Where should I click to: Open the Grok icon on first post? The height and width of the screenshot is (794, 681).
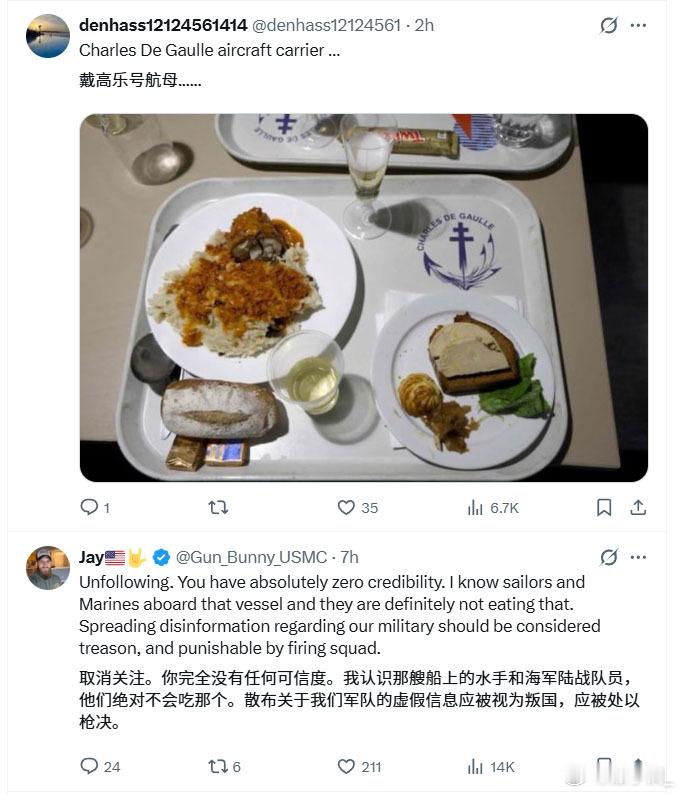coord(609,25)
